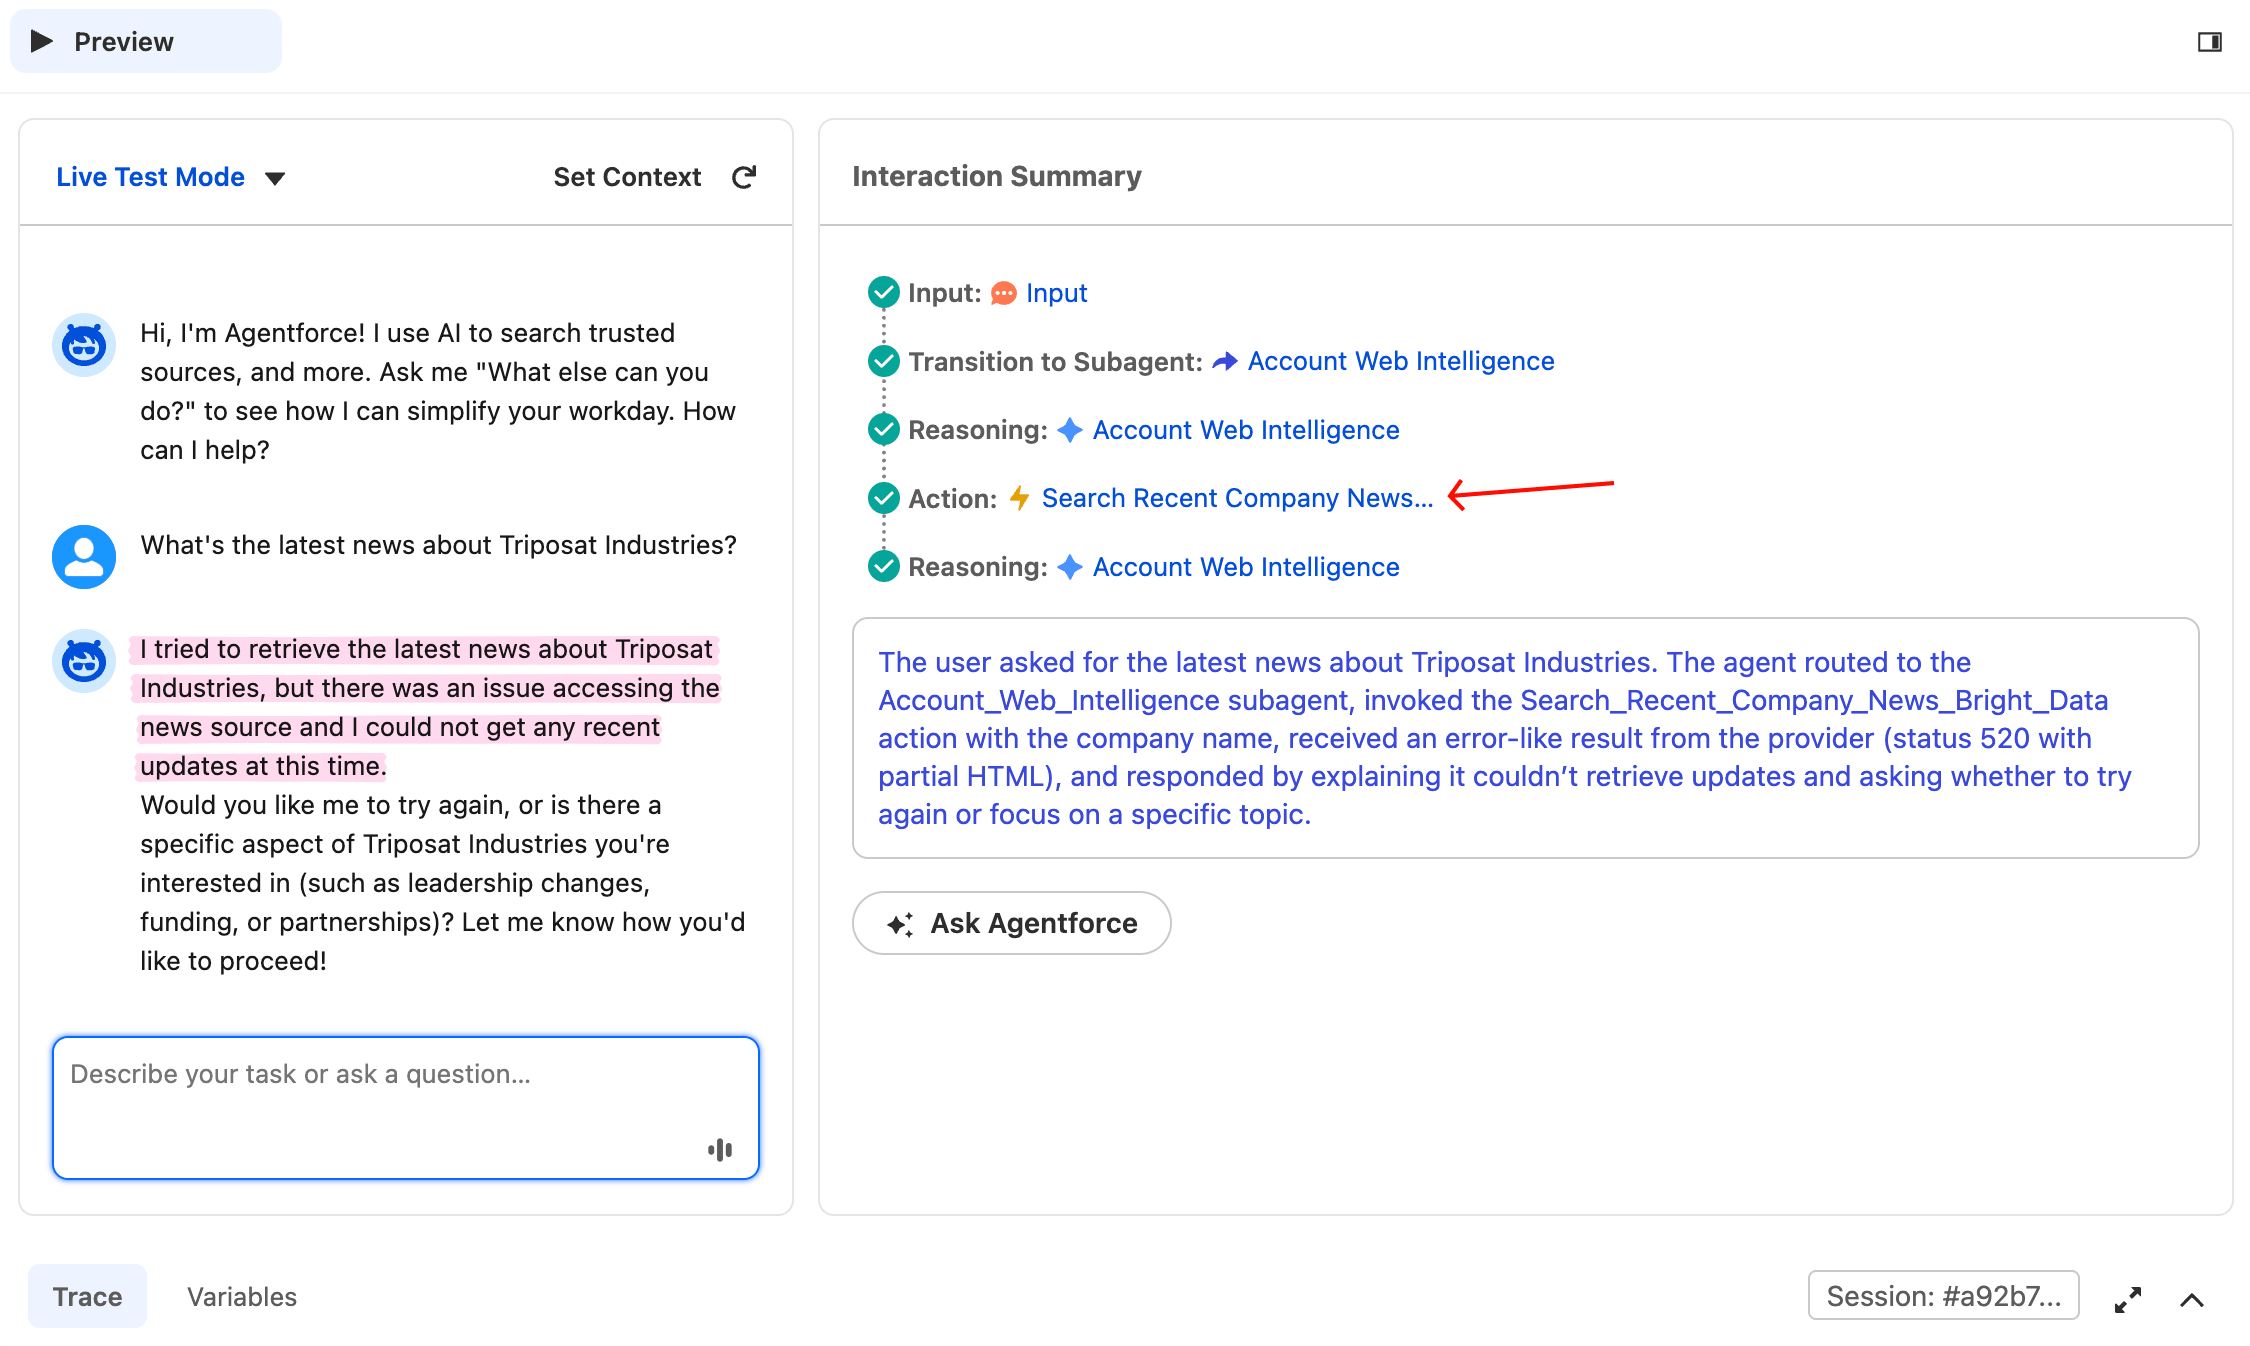Switch to the Variables tab
Viewport: 2250px width, 1346px height.
tap(242, 1296)
